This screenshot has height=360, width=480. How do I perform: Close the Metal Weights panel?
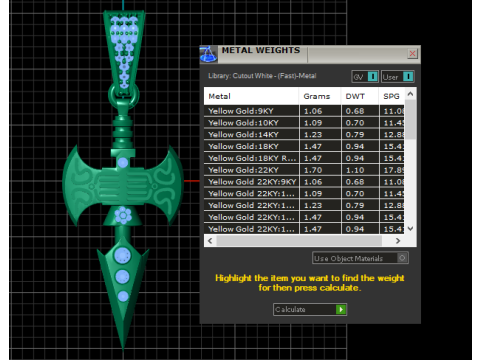coord(412,53)
